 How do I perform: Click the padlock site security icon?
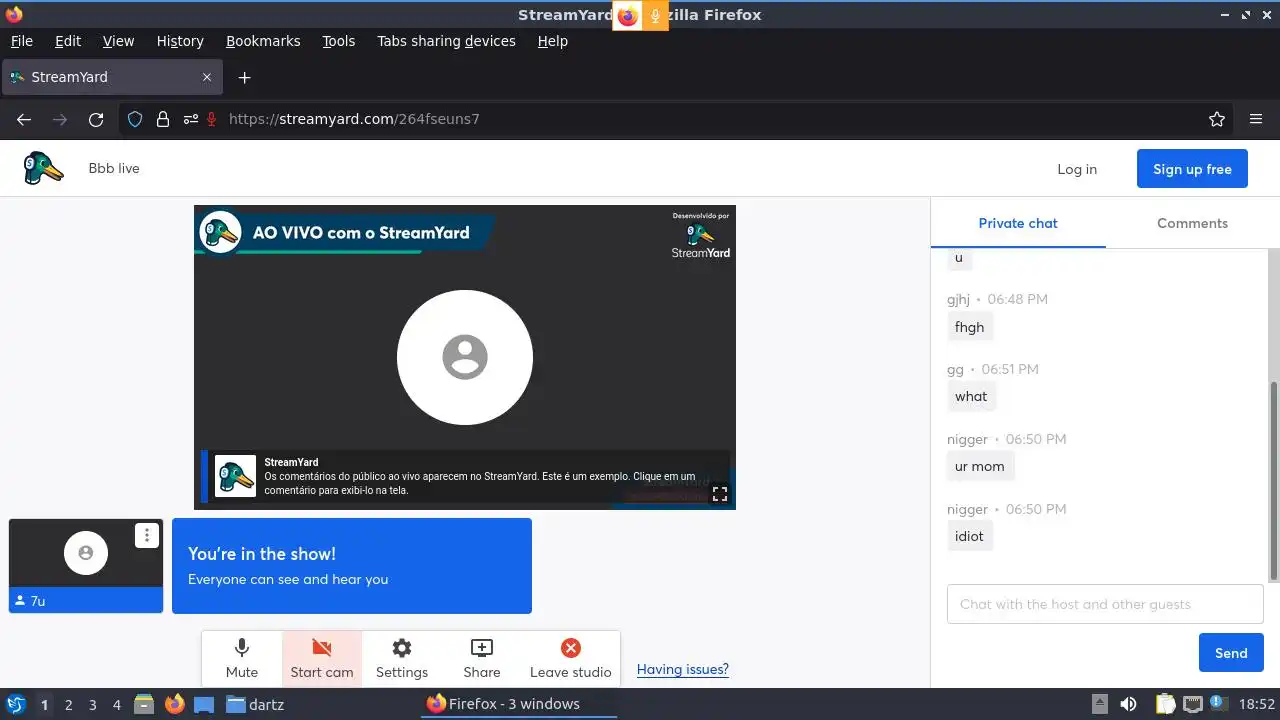pyautogui.click(x=163, y=119)
